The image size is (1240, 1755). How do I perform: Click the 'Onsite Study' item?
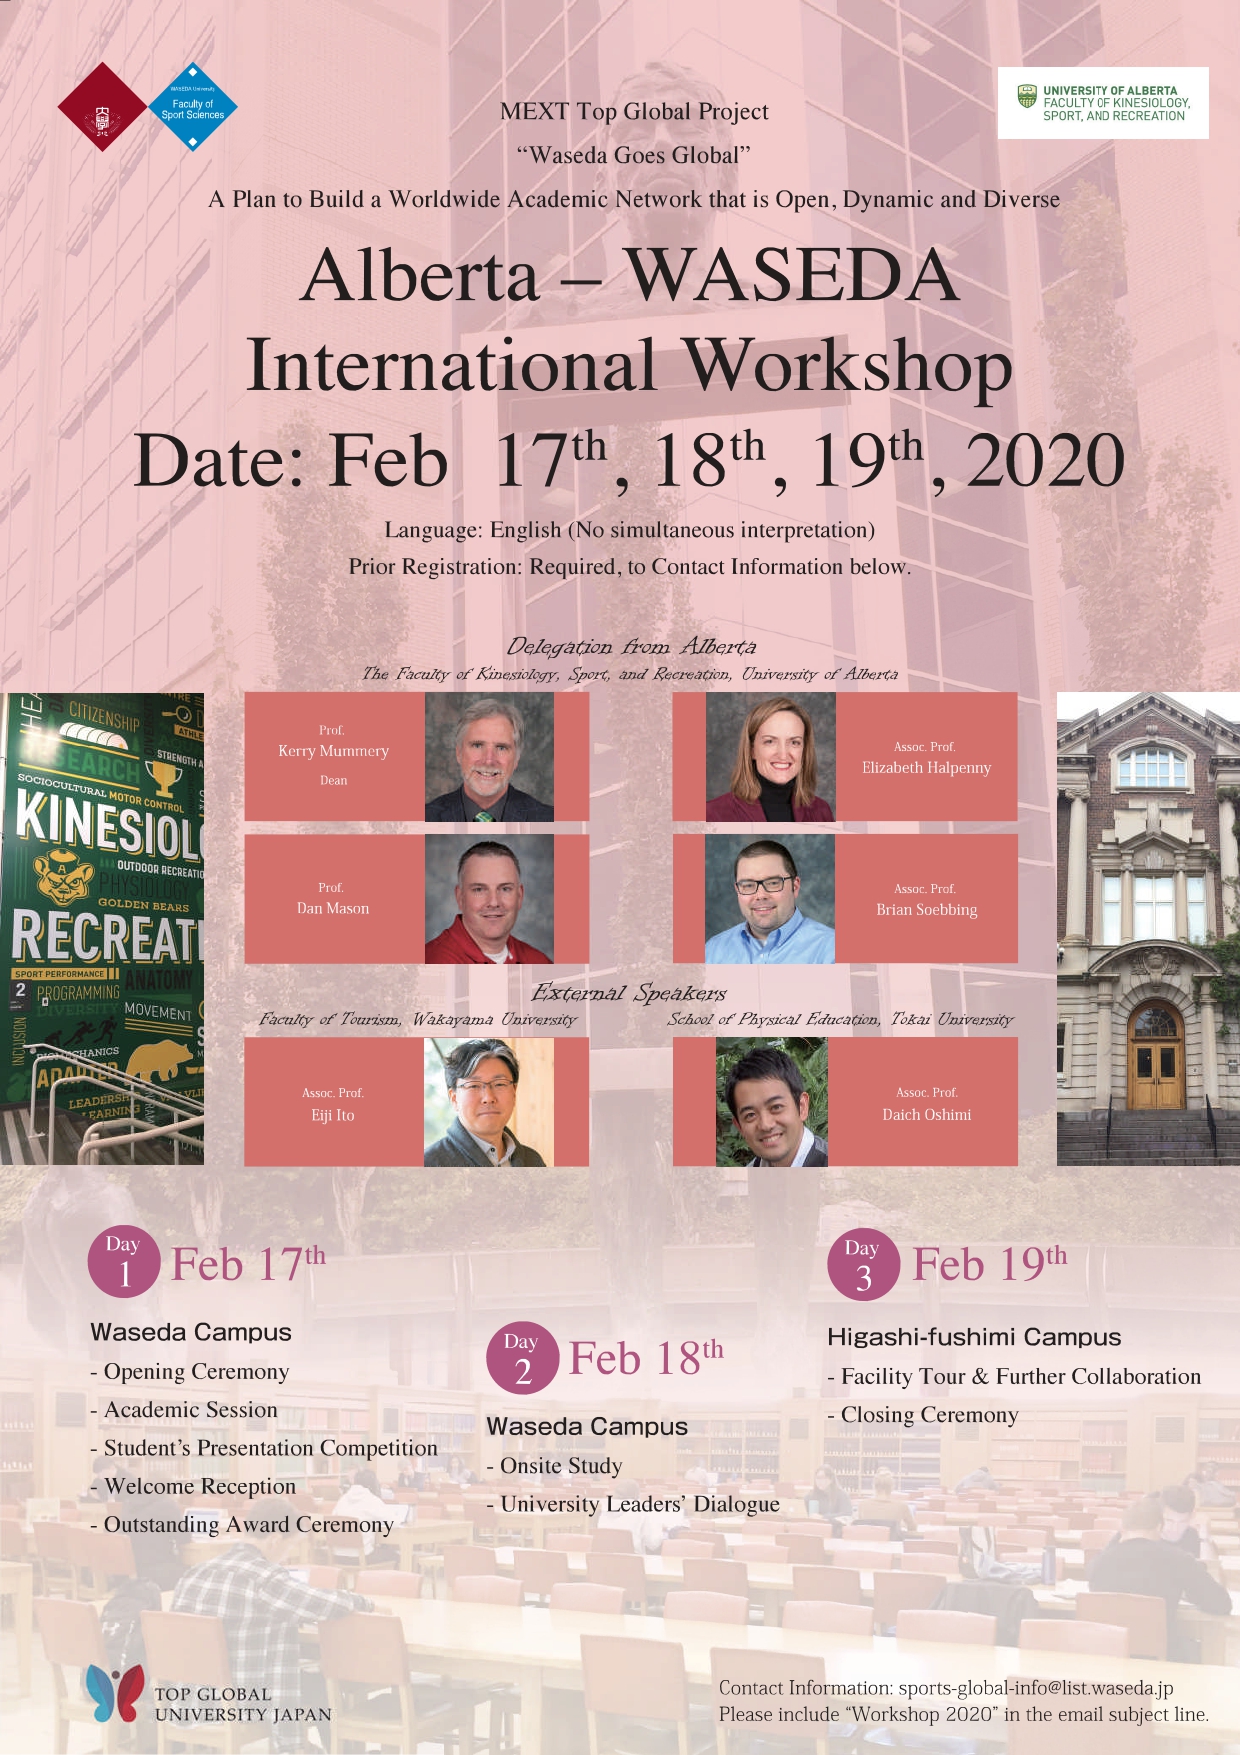coord(555,1466)
